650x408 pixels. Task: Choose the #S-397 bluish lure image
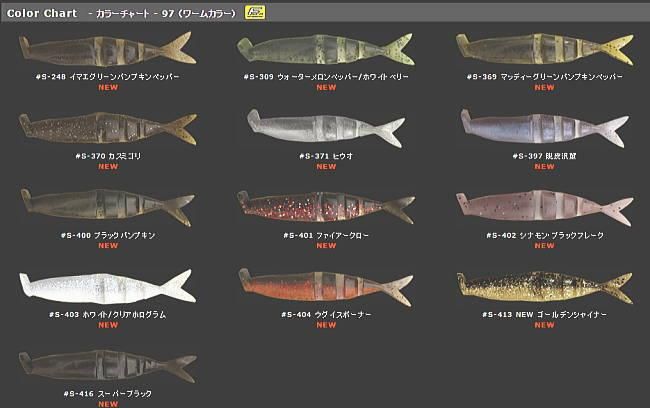tap(545, 128)
